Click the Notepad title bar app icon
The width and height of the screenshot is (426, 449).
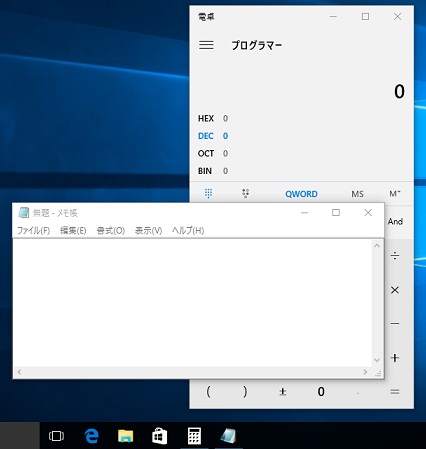point(23,213)
